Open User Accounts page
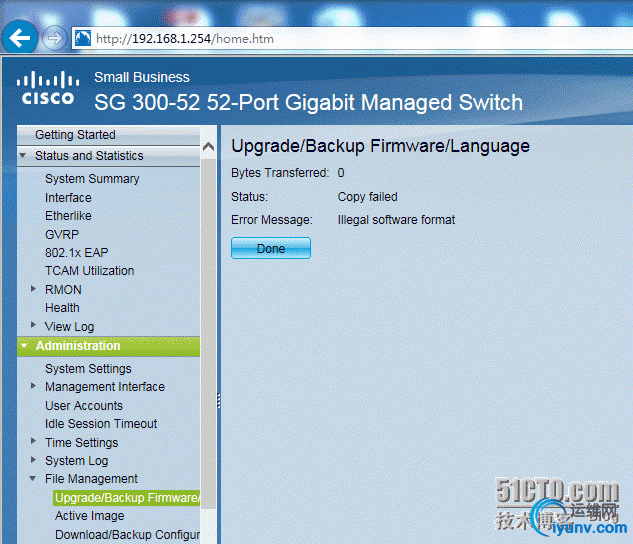 pos(84,406)
